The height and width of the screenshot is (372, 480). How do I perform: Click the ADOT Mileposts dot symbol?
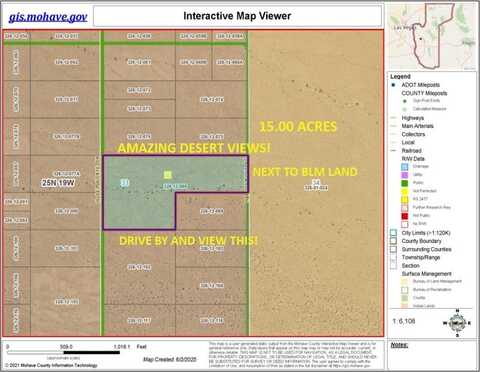click(x=393, y=85)
